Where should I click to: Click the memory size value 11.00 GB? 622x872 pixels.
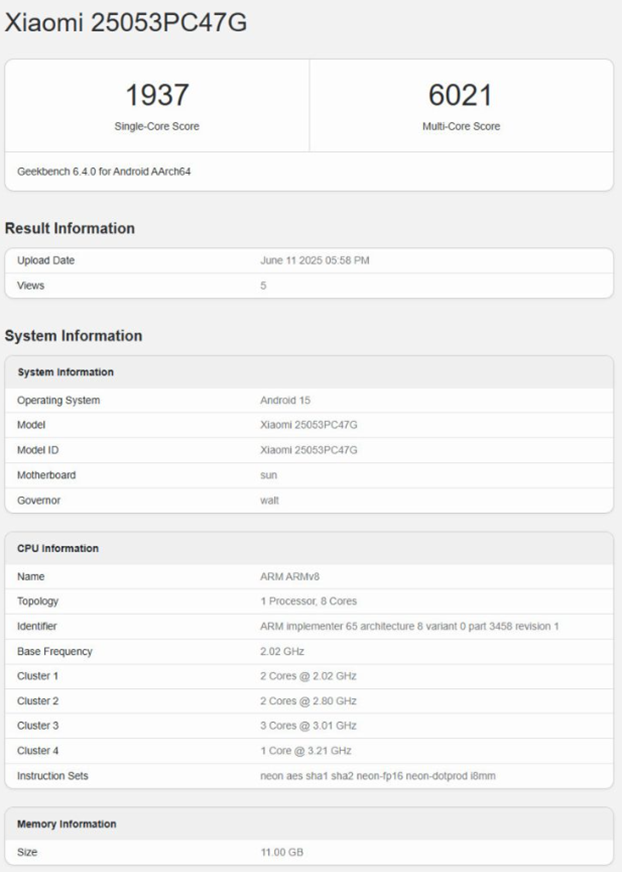[x=282, y=852]
